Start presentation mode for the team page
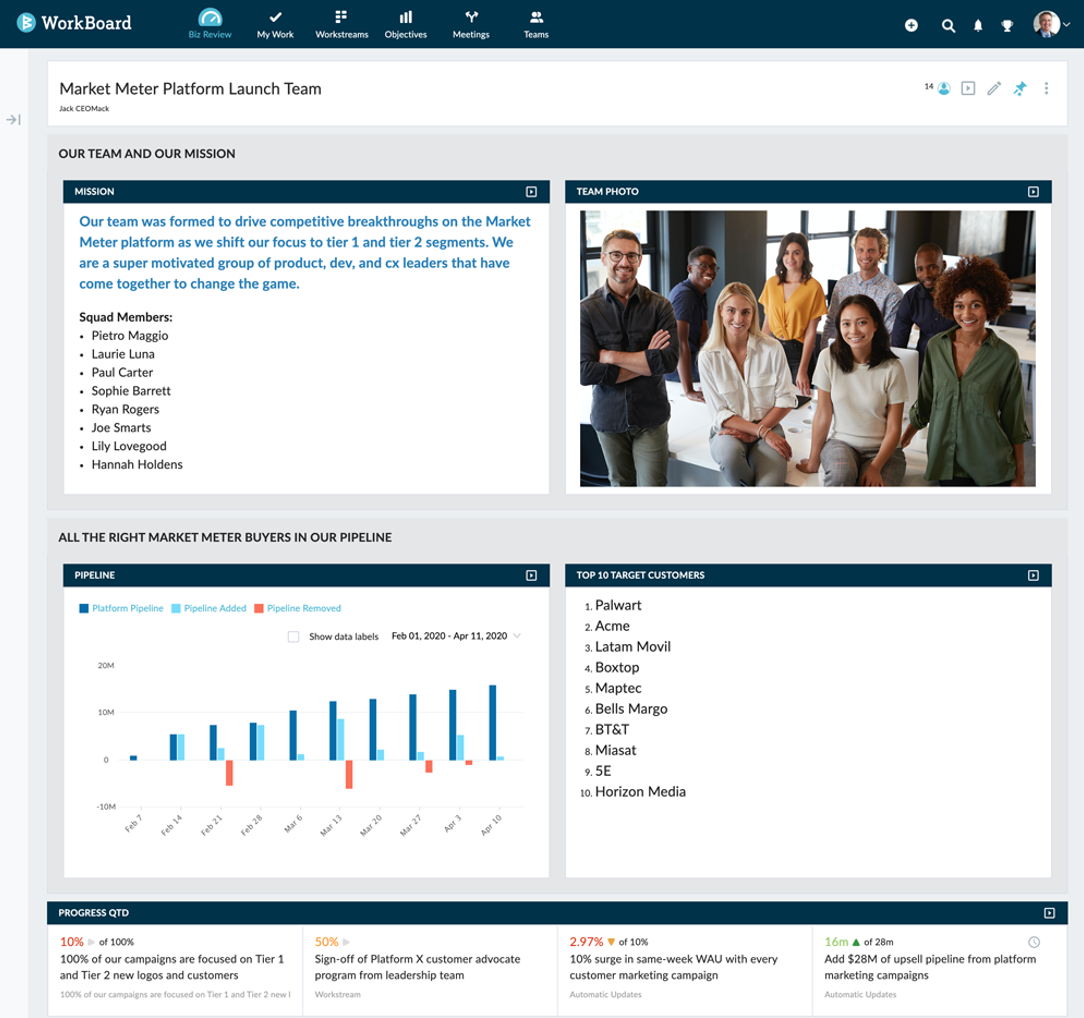Image resolution: width=1084 pixels, height=1018 pixels. 968,88
